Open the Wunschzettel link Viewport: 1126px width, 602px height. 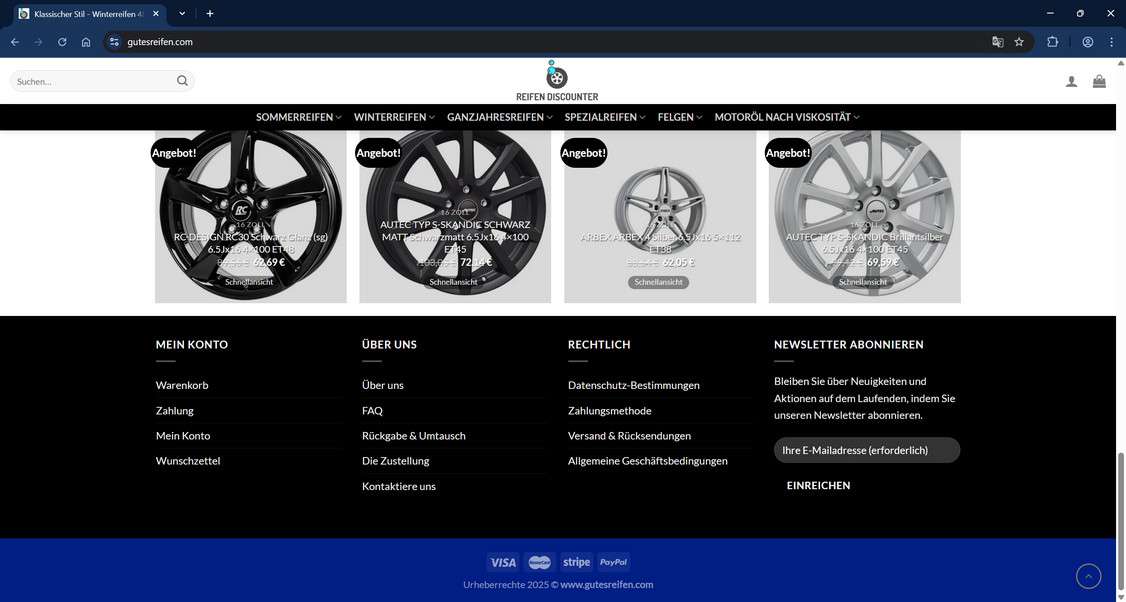point(188,461)
